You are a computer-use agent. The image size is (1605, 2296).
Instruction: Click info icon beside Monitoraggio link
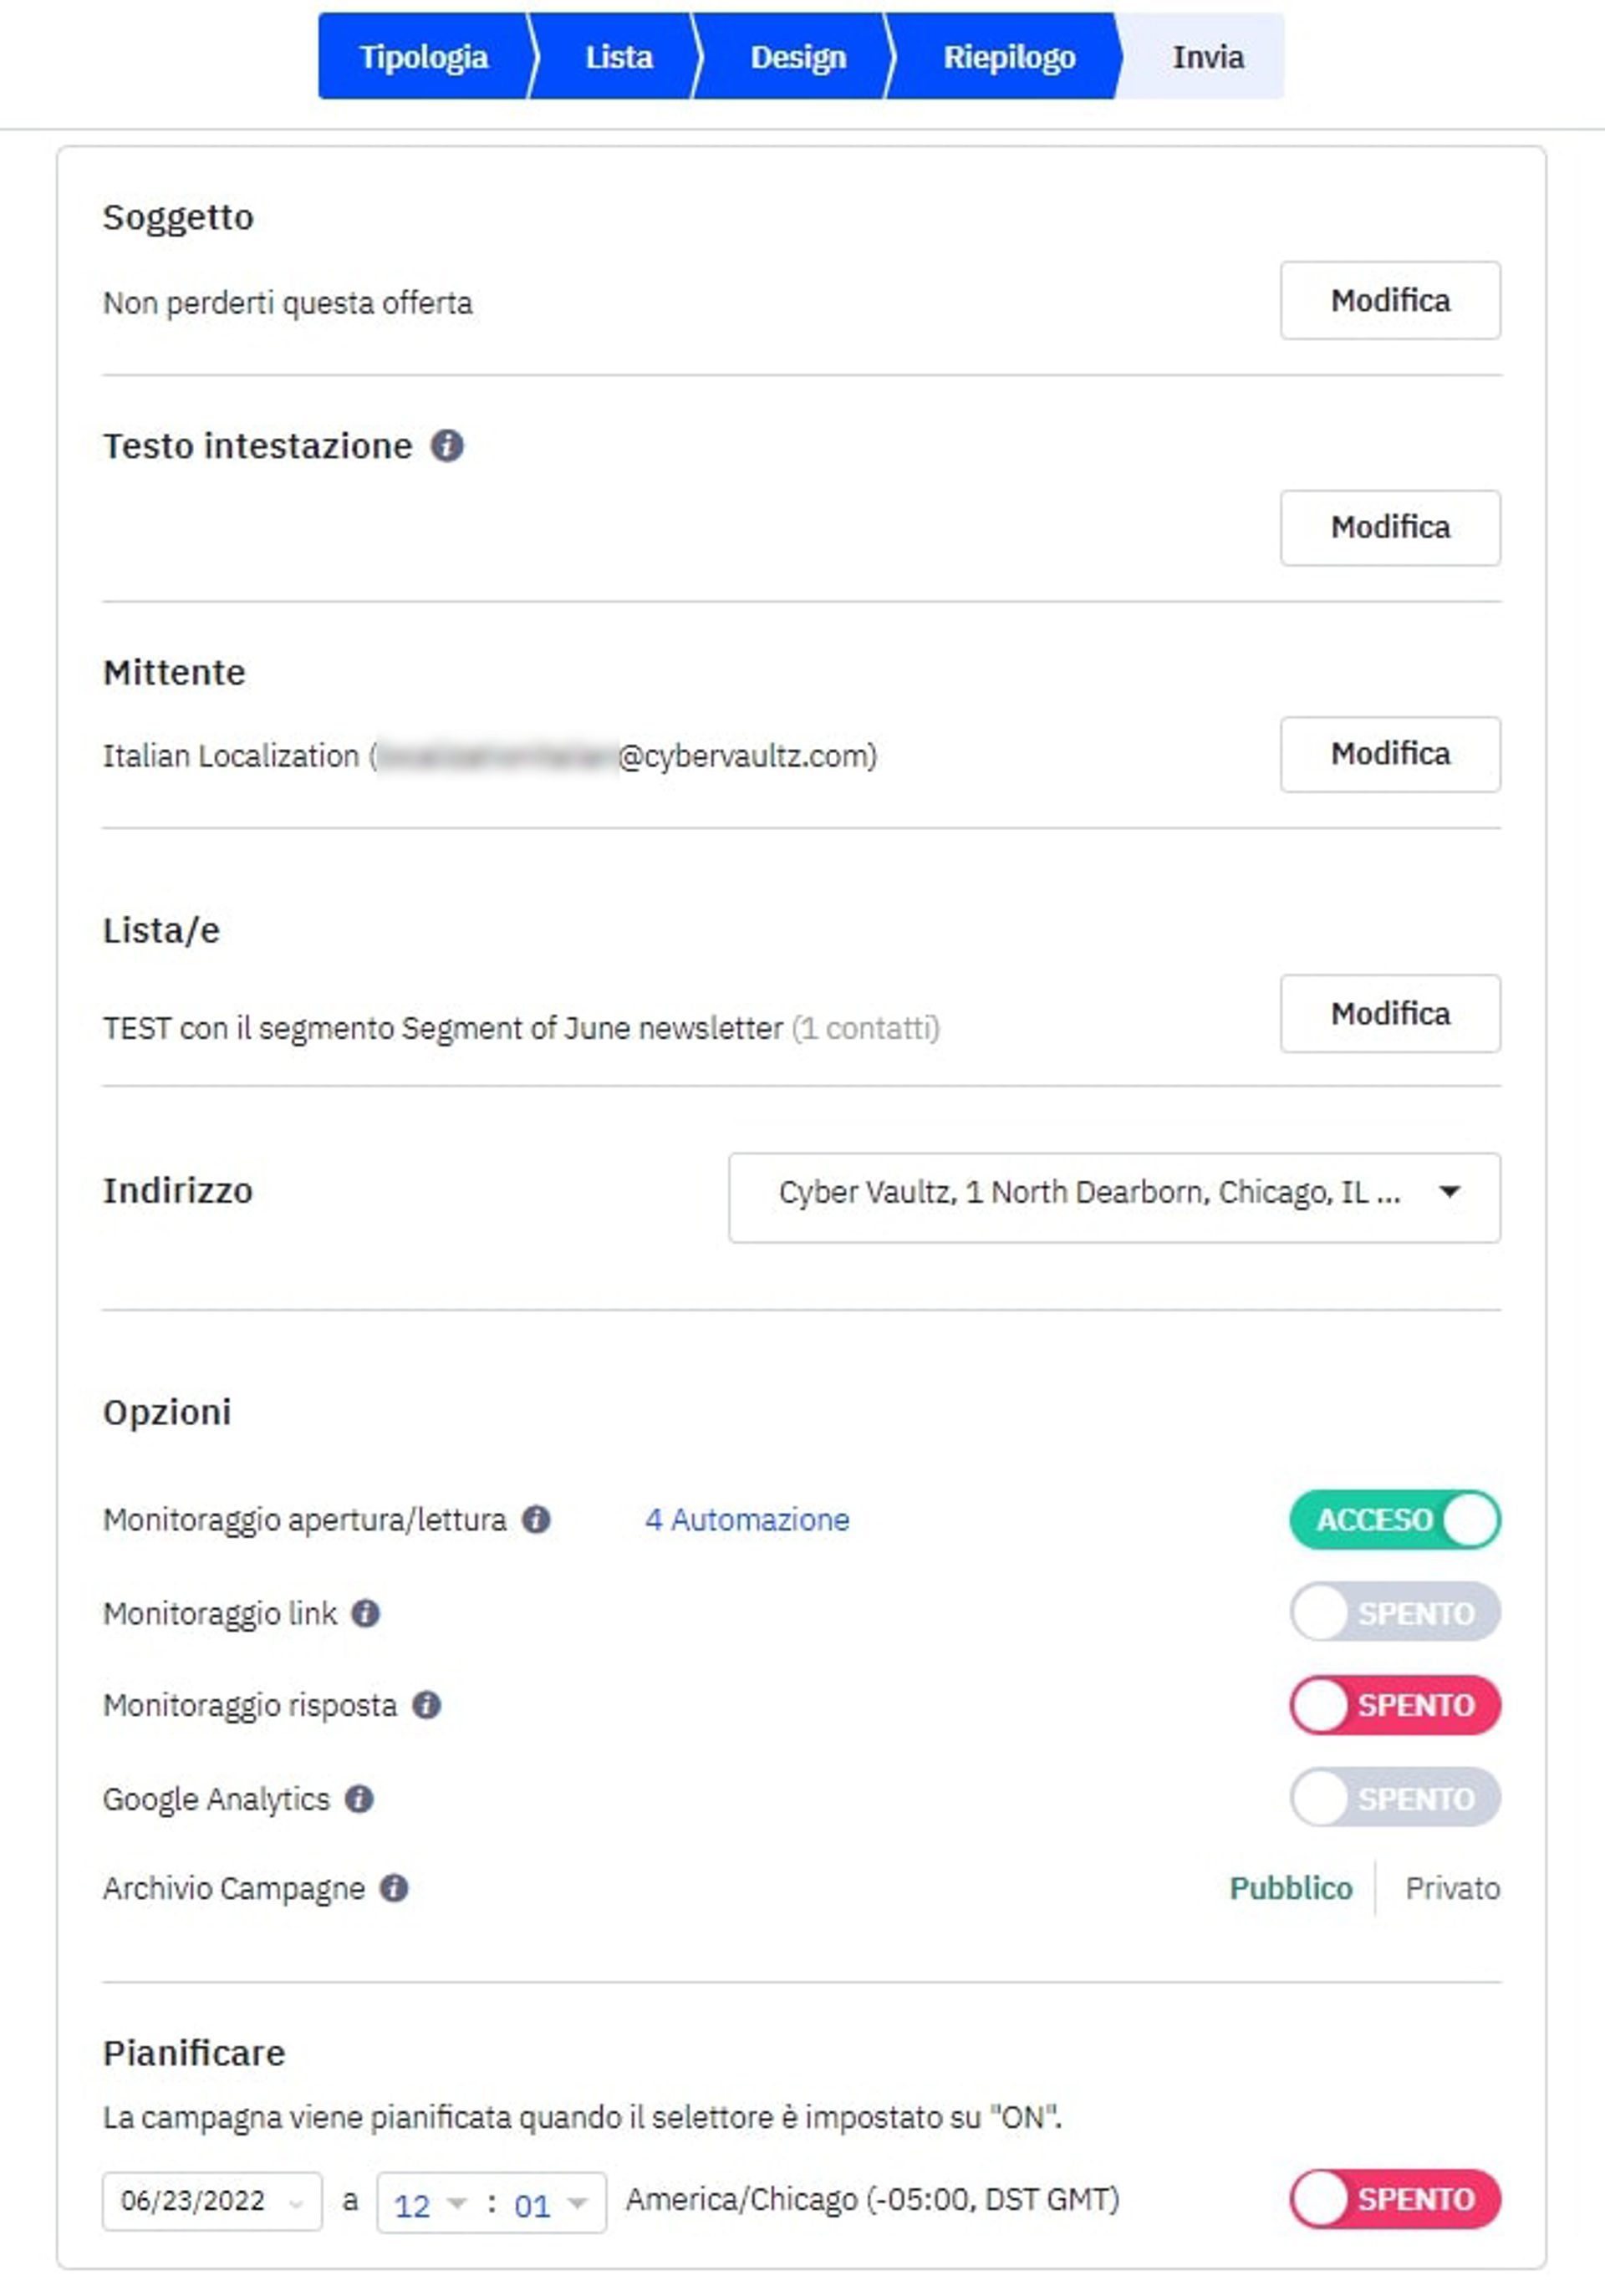pos(366,1613)
